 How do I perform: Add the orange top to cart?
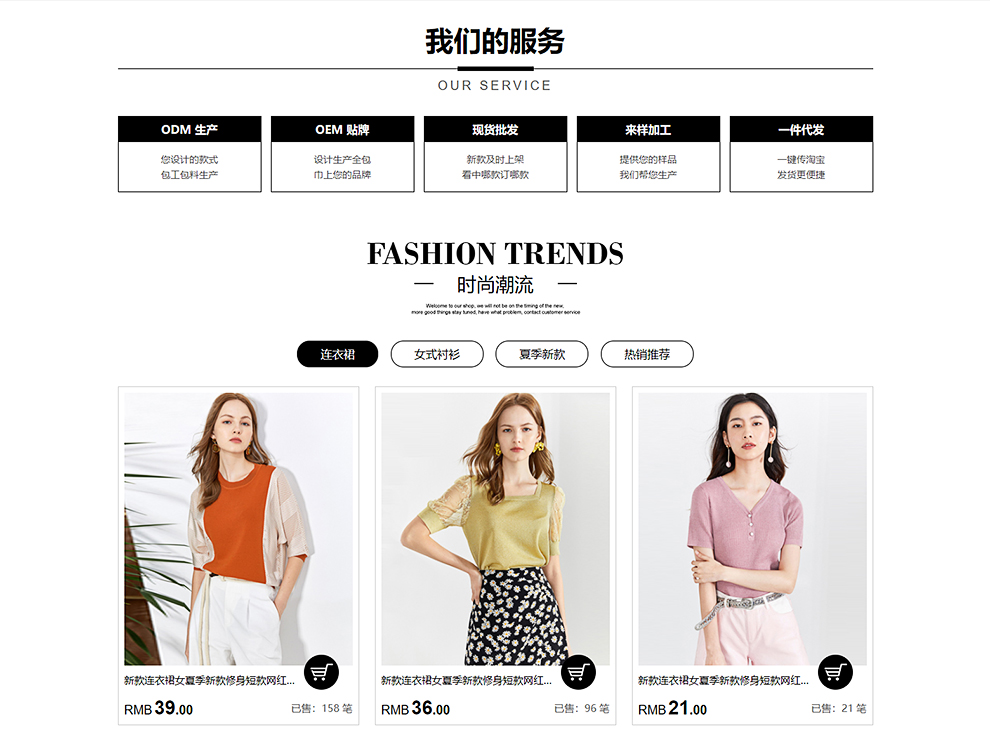(x=321, y=672)
